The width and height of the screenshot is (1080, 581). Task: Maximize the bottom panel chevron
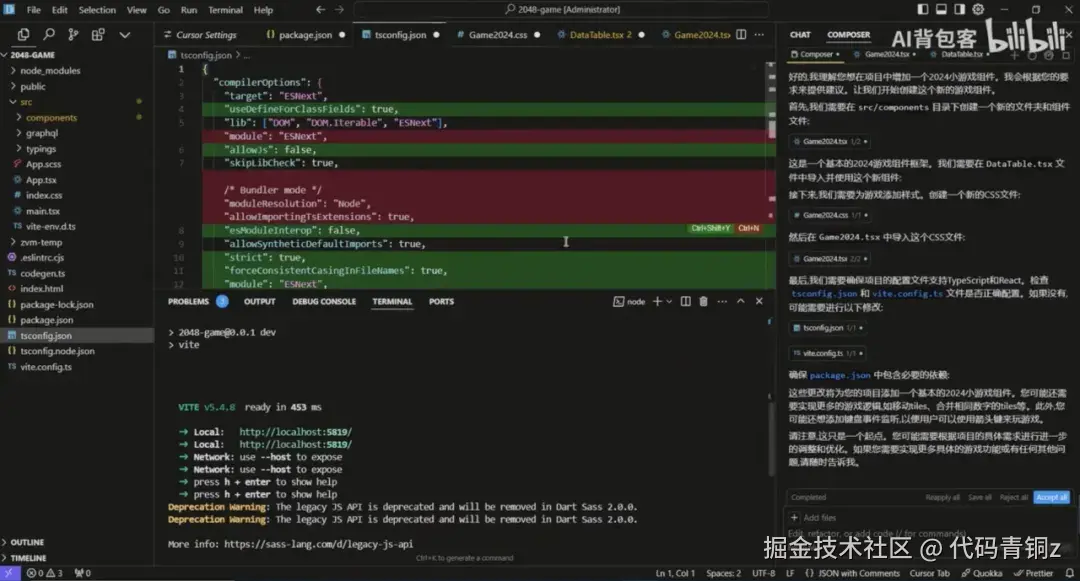pyautogui.click(x=740, y=302)
